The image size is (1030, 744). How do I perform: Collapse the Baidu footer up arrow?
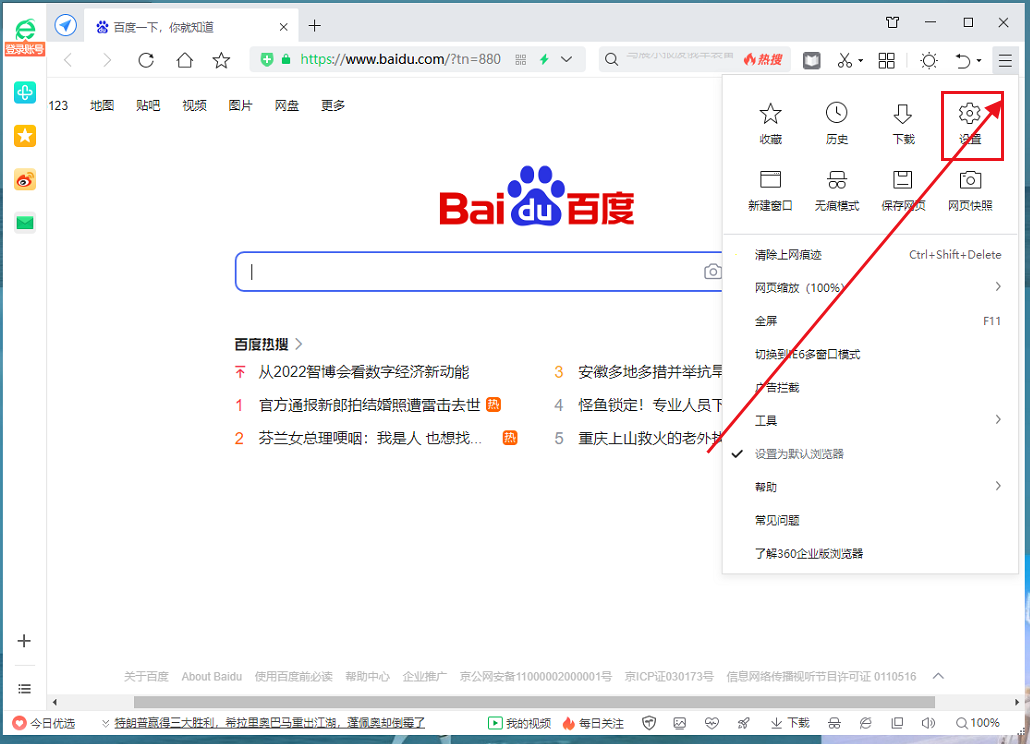coord(938,676)
